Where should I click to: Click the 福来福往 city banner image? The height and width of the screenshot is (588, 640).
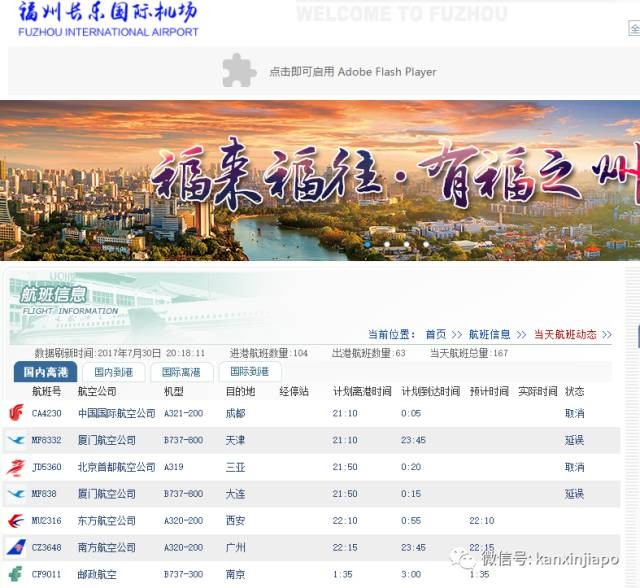(x=320, y=180)
